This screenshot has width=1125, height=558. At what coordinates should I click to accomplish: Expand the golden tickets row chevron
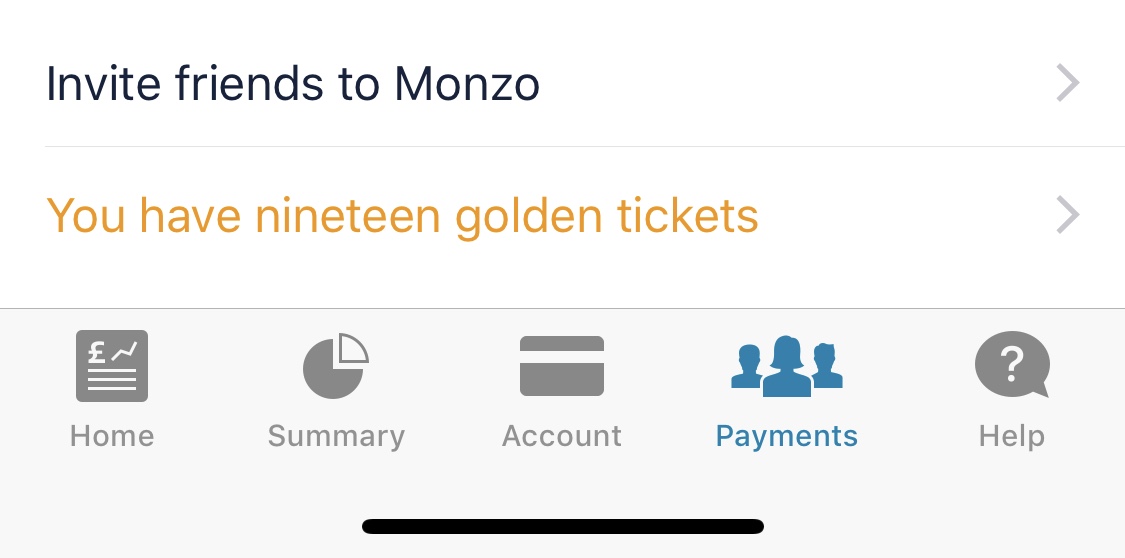tap(1068, 215)
